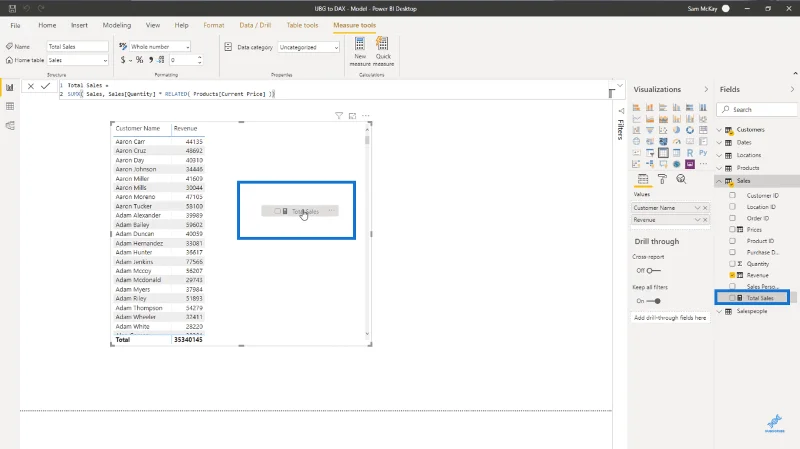
Task: Apply currency format with dollar sign
Action: [x=123, y=60]
